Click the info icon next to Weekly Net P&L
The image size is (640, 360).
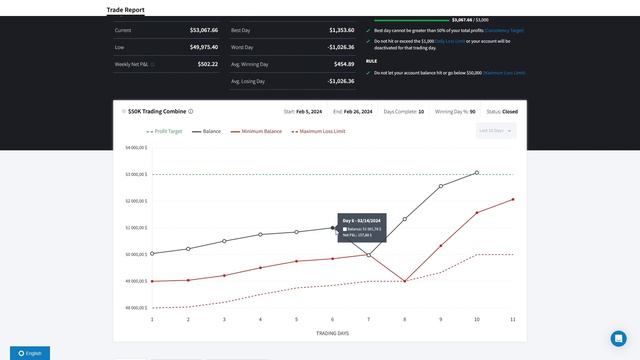click(x=153, y=64)
